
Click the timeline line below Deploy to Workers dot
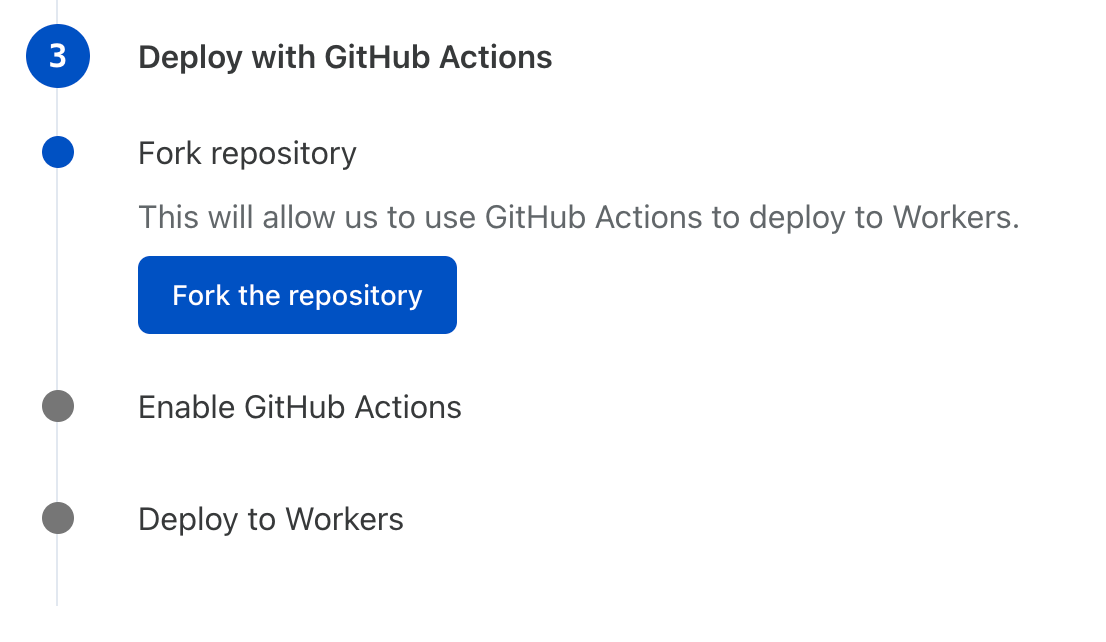click(57, 570)
